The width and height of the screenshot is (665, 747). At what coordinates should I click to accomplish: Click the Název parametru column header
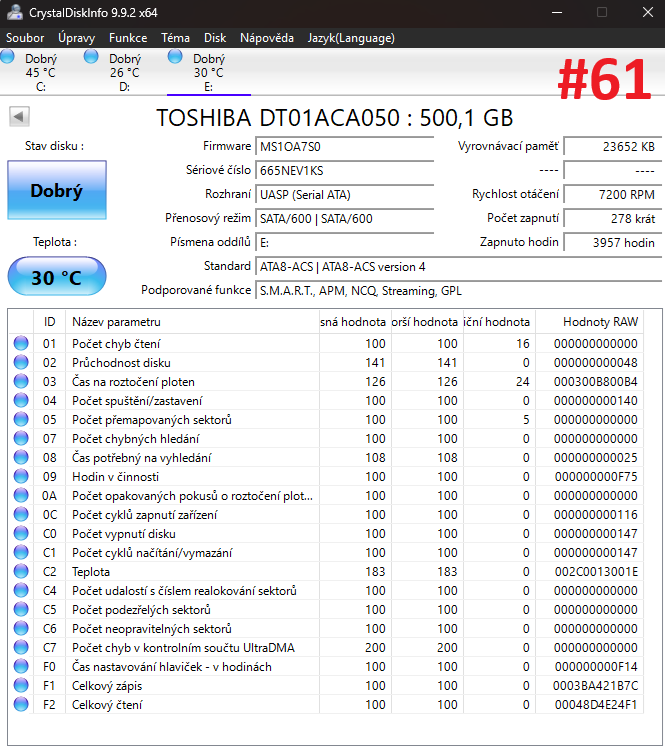click(x=192, y=322)
